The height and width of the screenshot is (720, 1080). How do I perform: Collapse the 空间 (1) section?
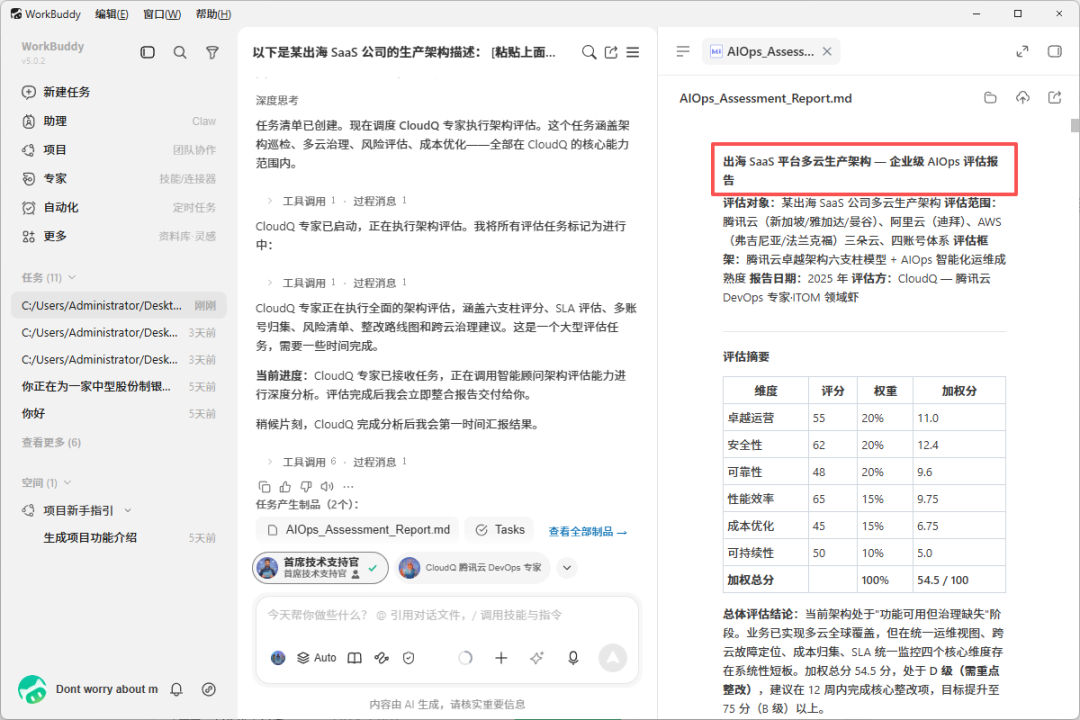click(x=46, y=483)
